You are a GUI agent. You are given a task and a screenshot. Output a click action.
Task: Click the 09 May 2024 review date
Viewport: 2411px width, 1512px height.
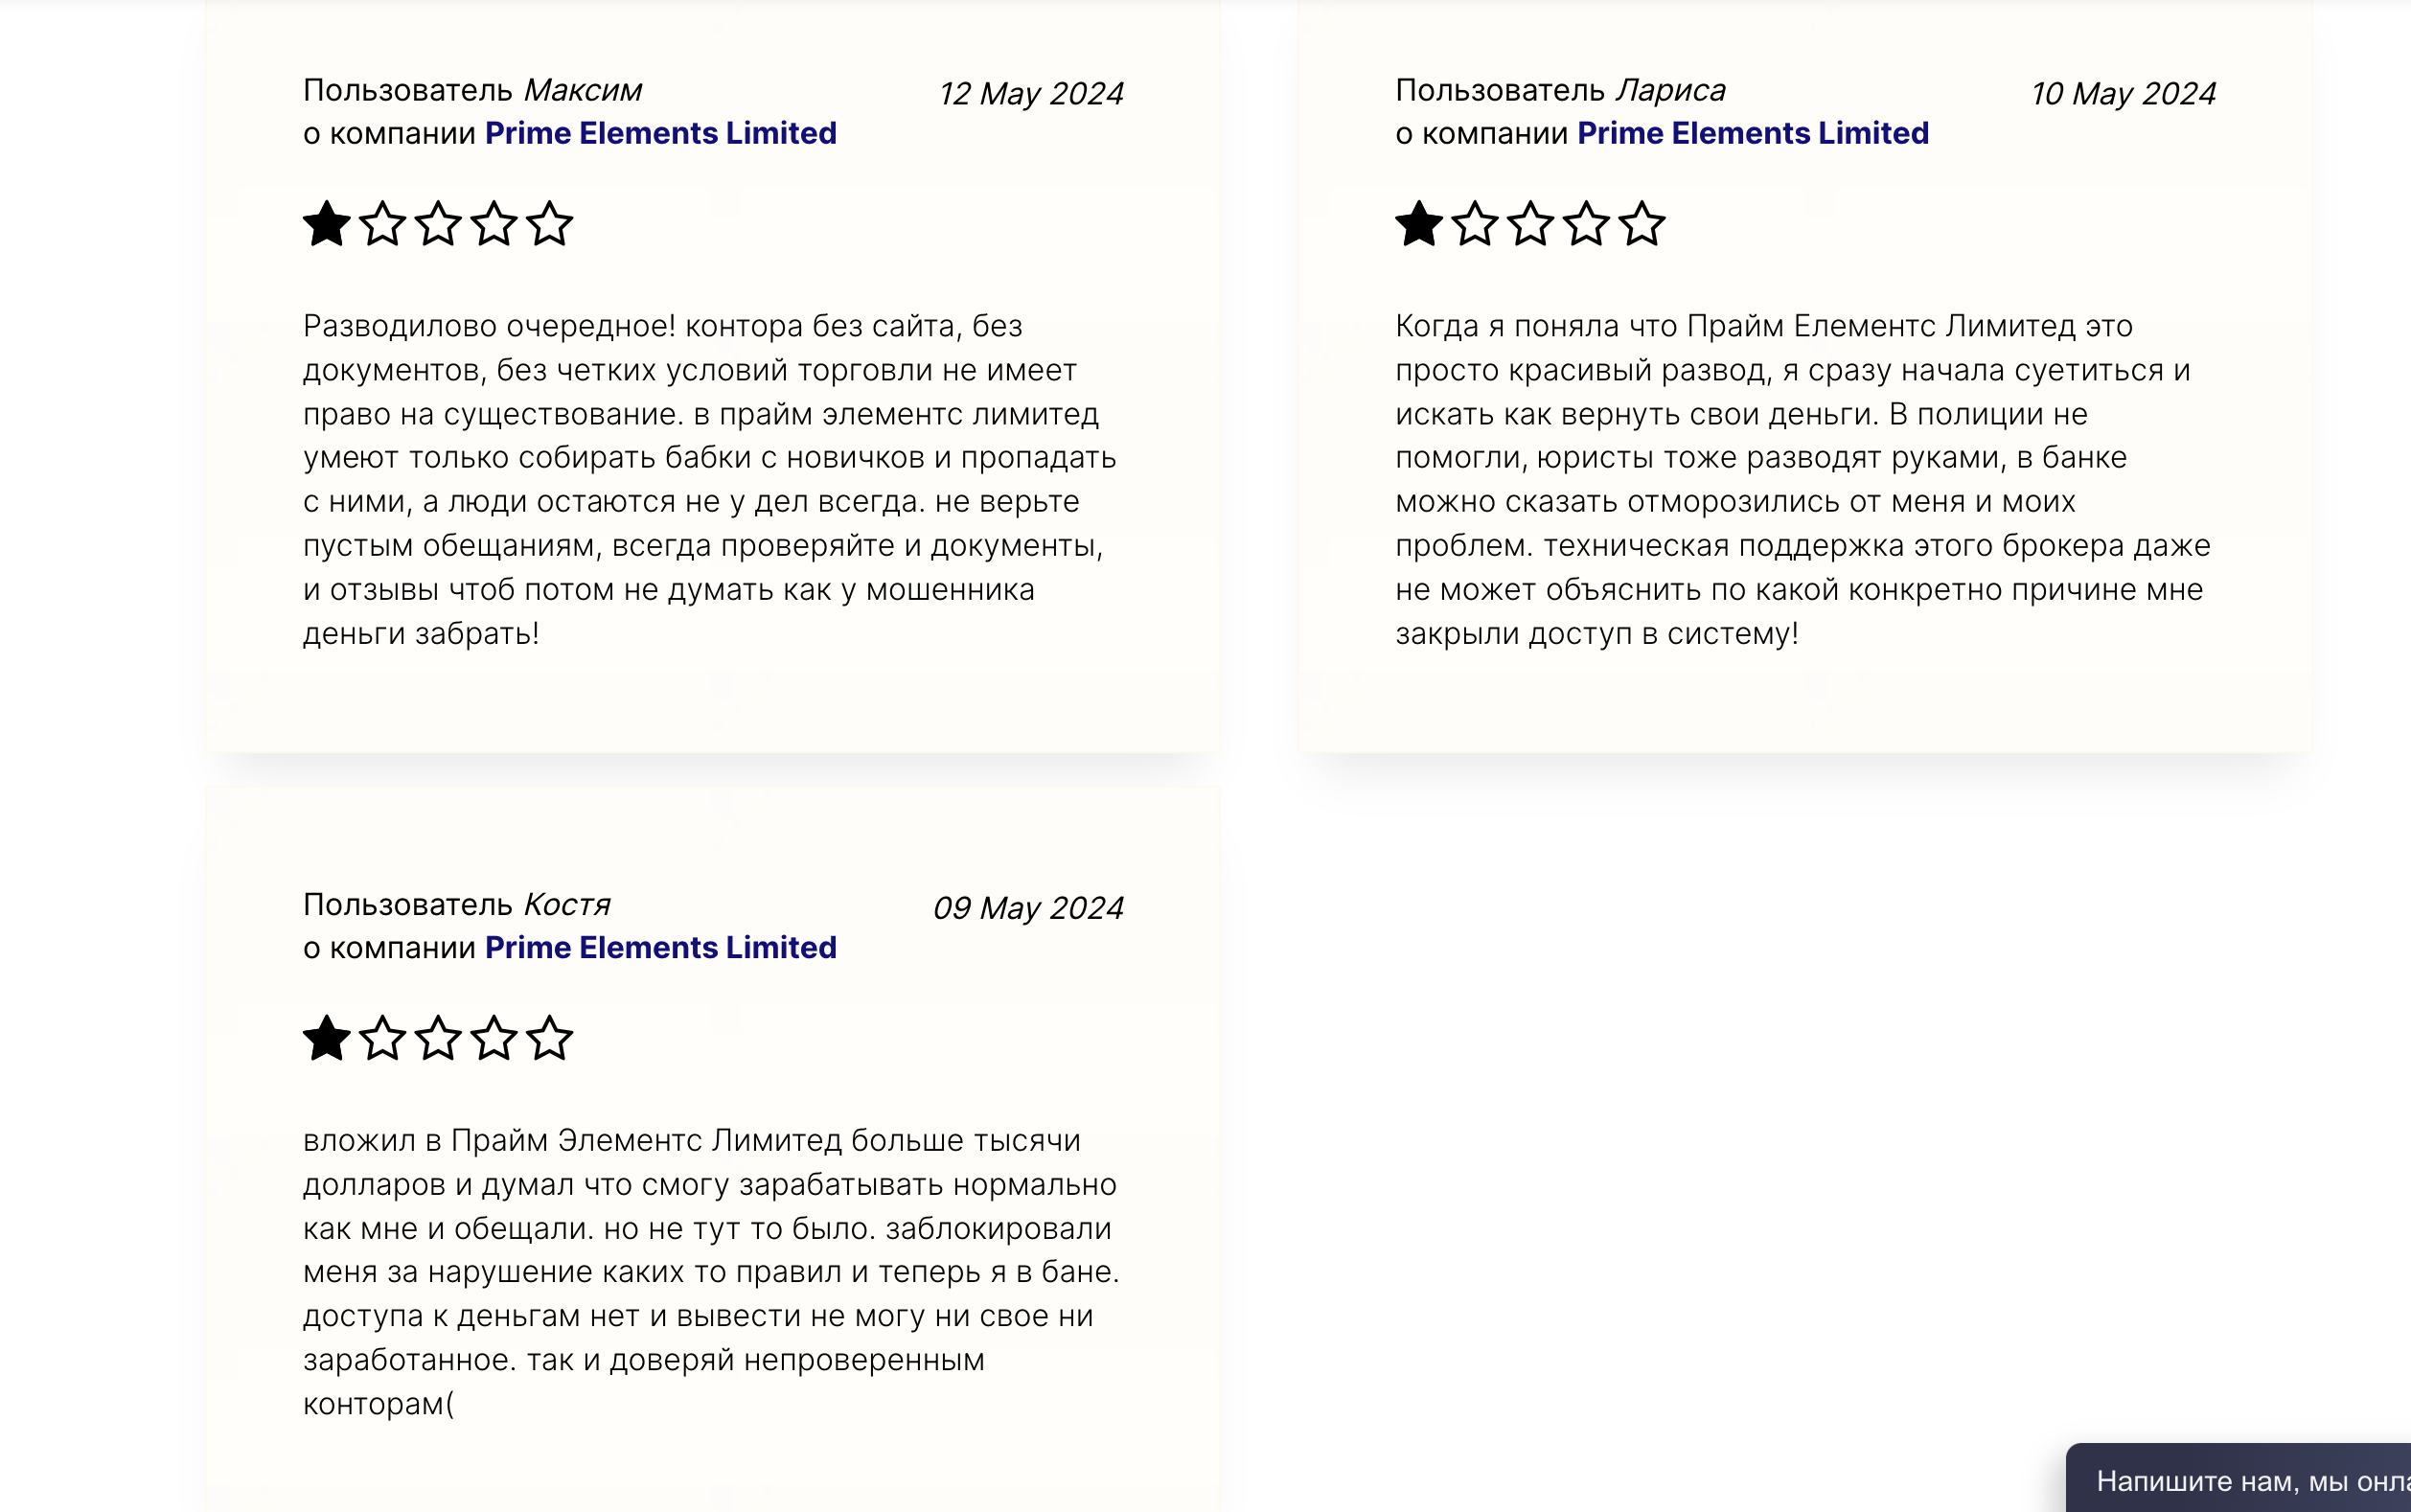click(1028, 908)
